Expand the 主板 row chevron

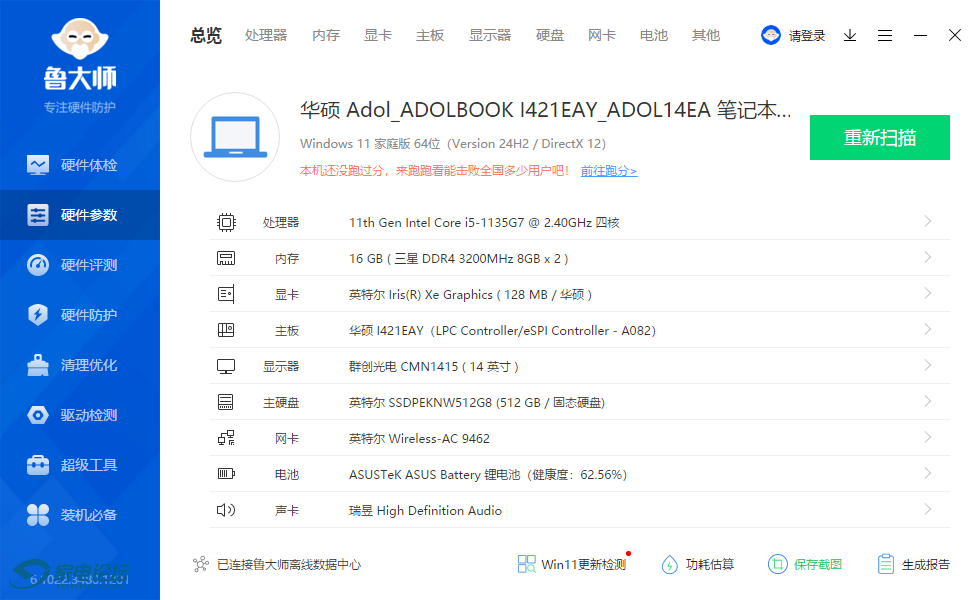pos(928,329)
